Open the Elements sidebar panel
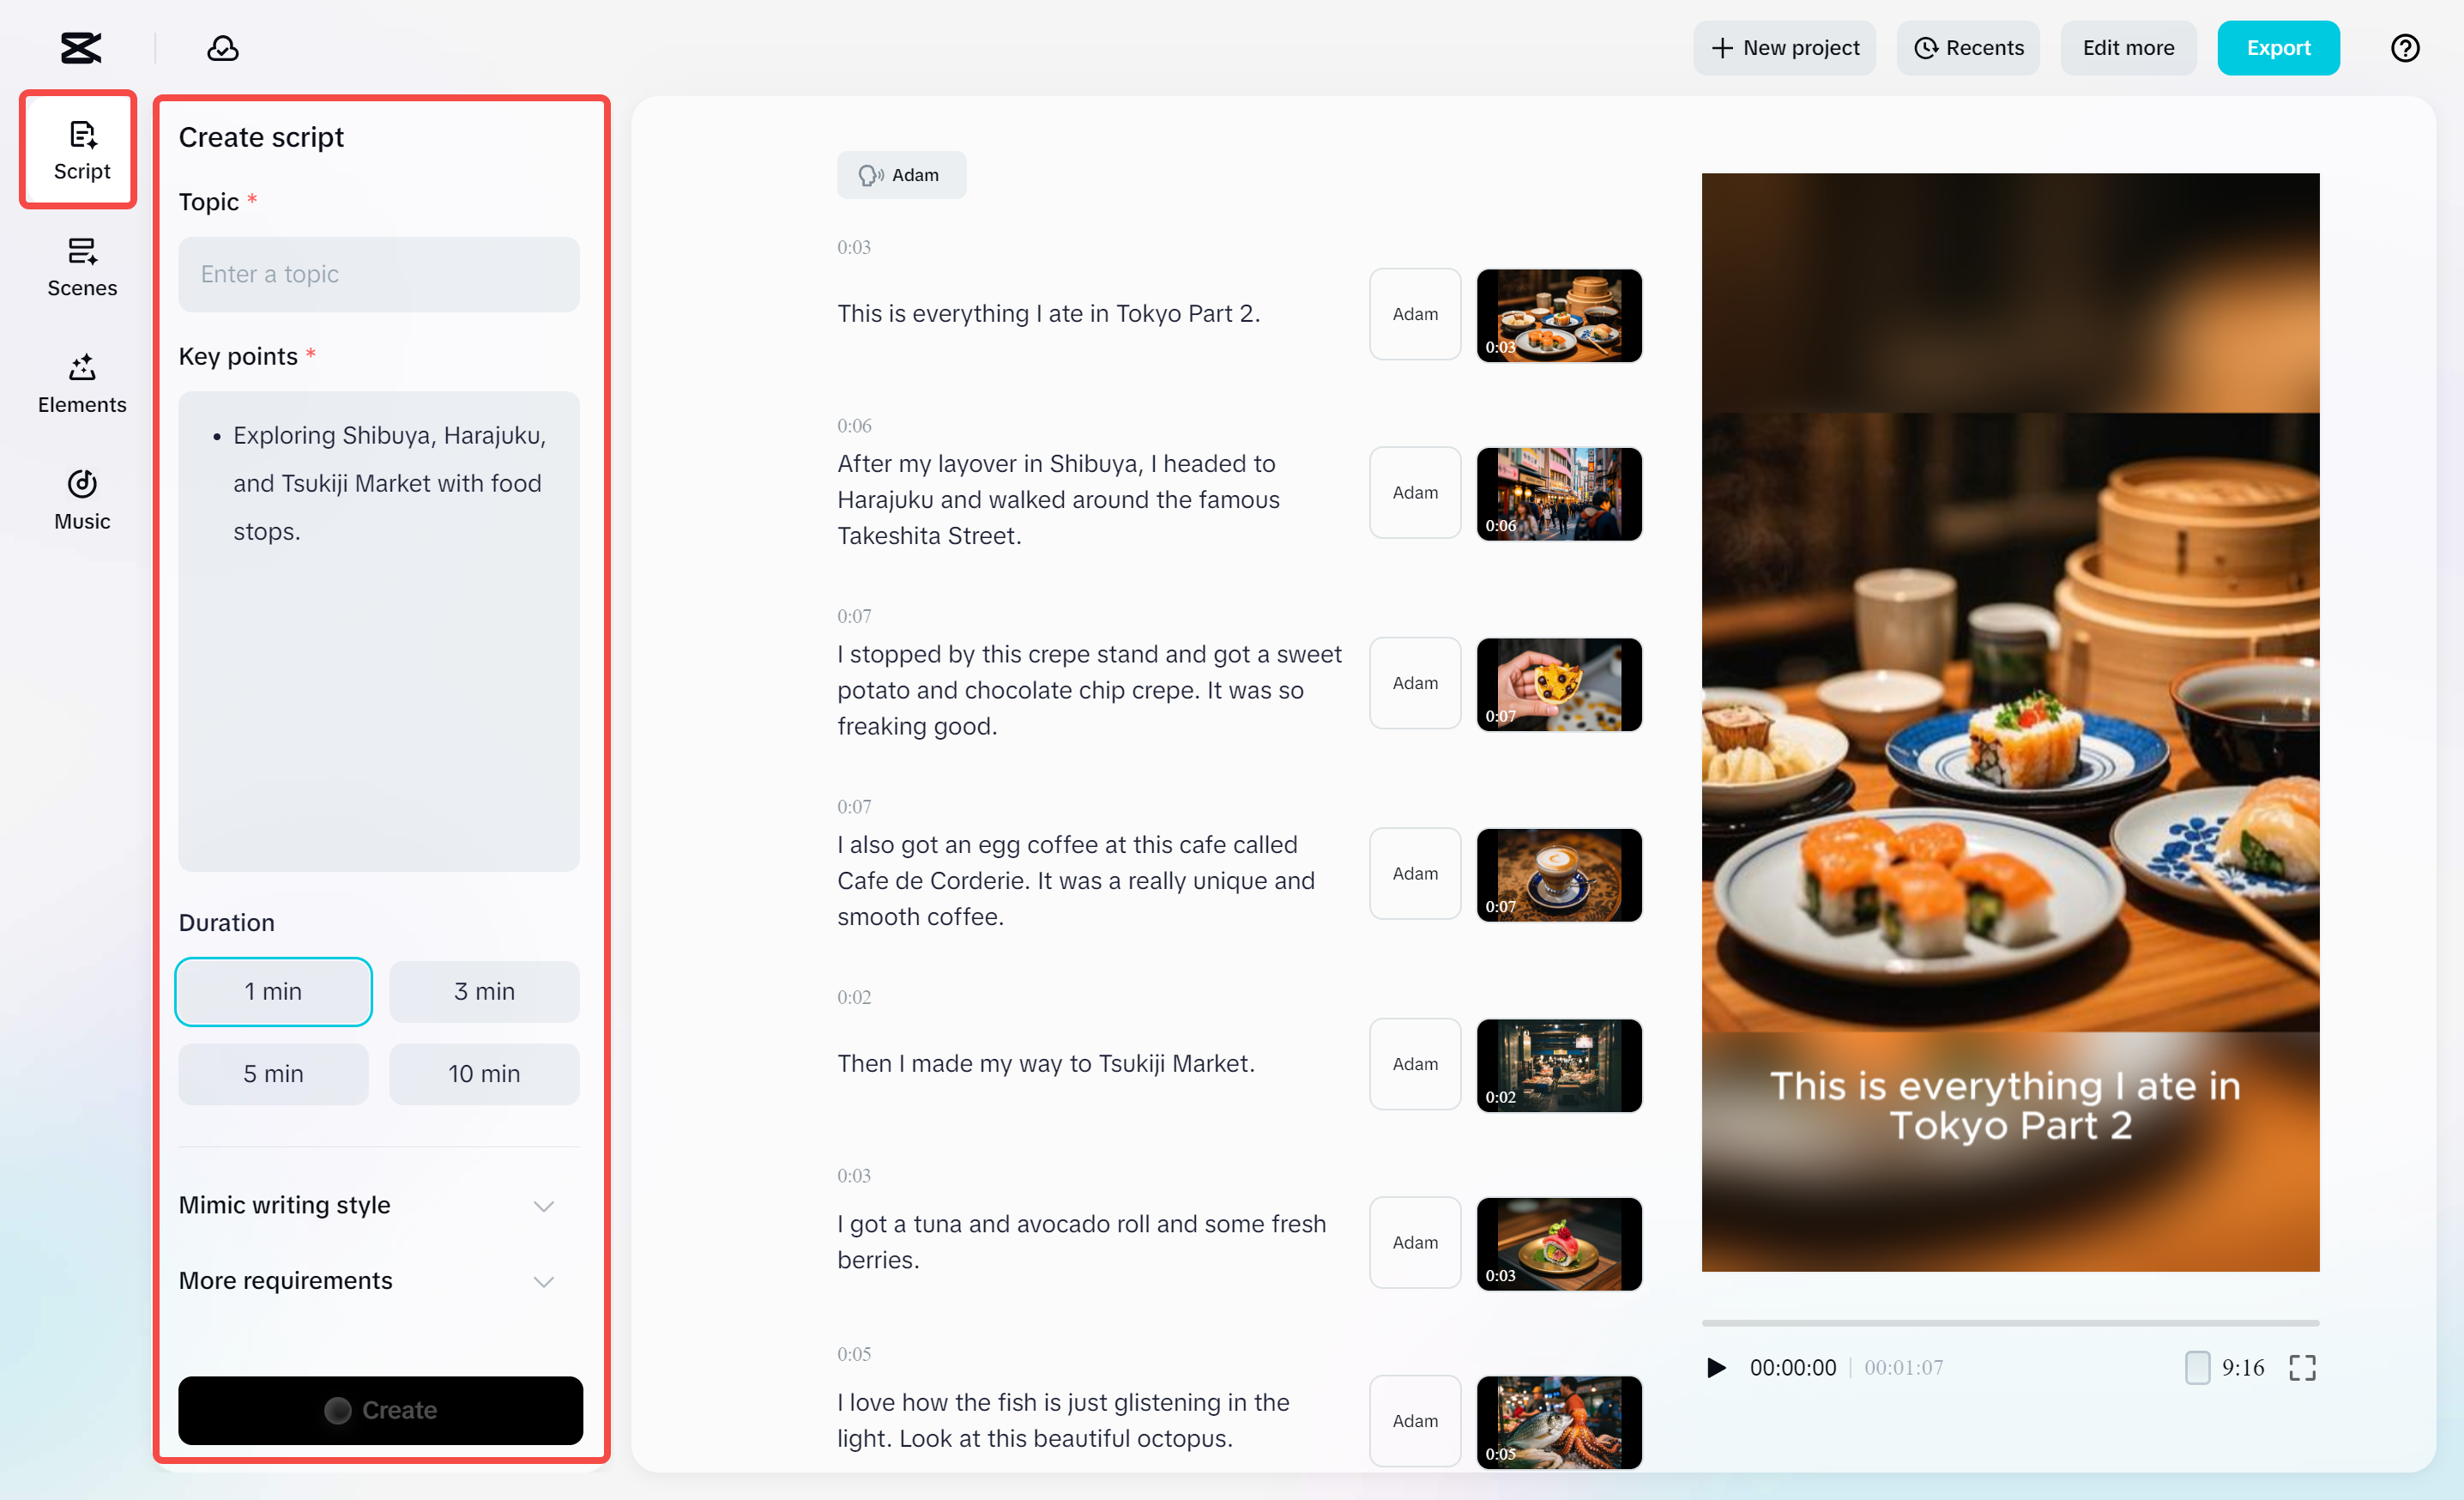 coord(82,384)
